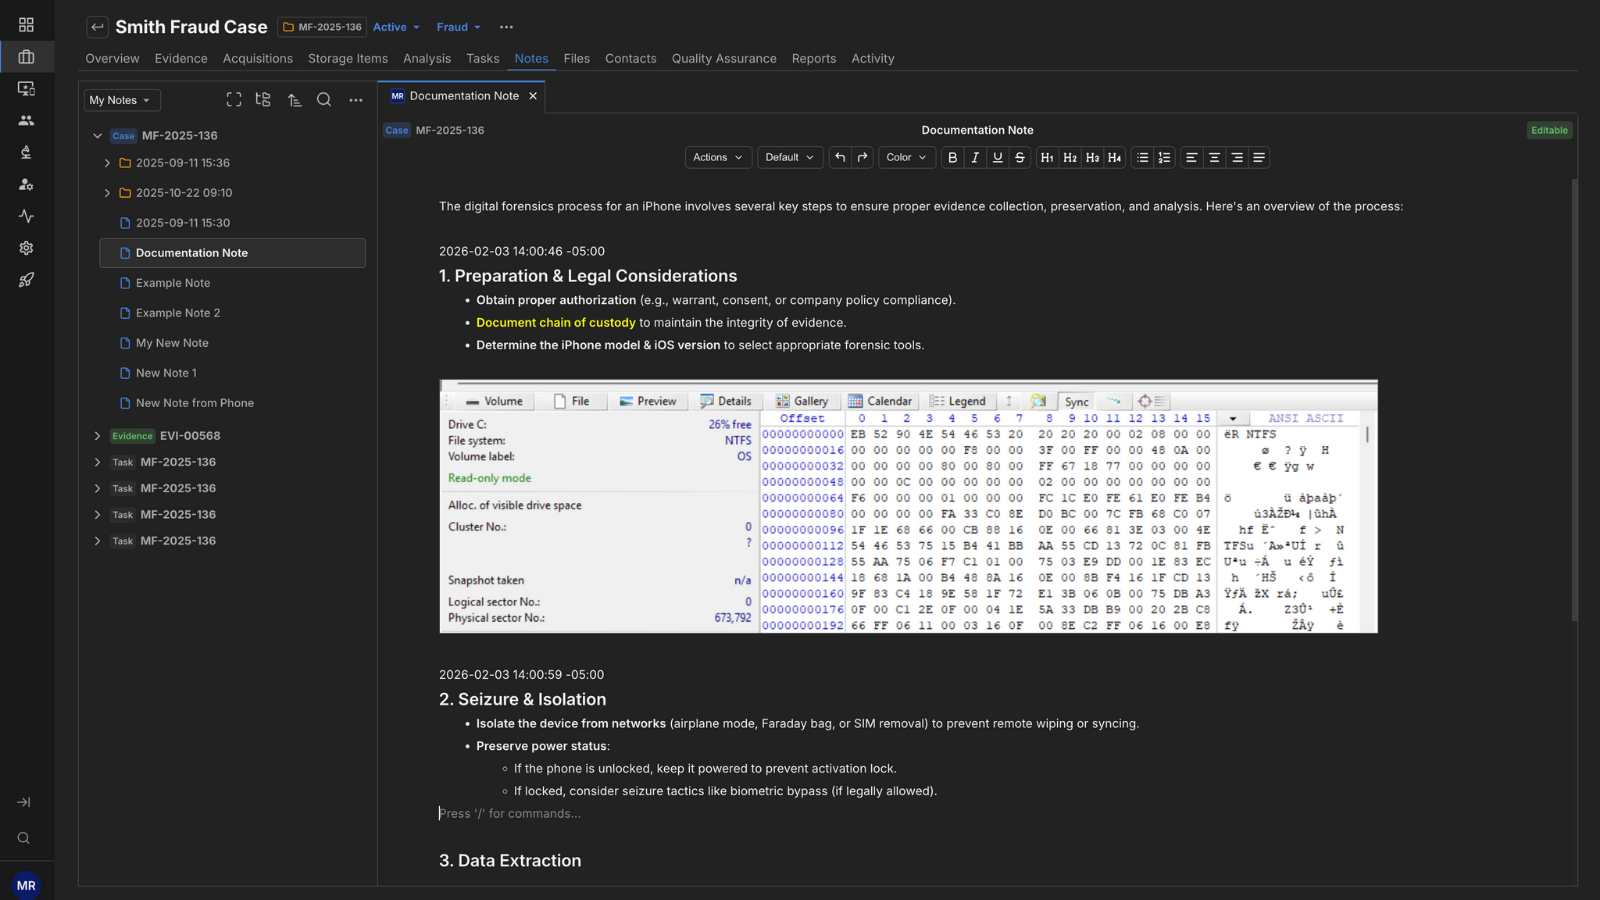Switch to the Evidence tab

coord(181,59)
